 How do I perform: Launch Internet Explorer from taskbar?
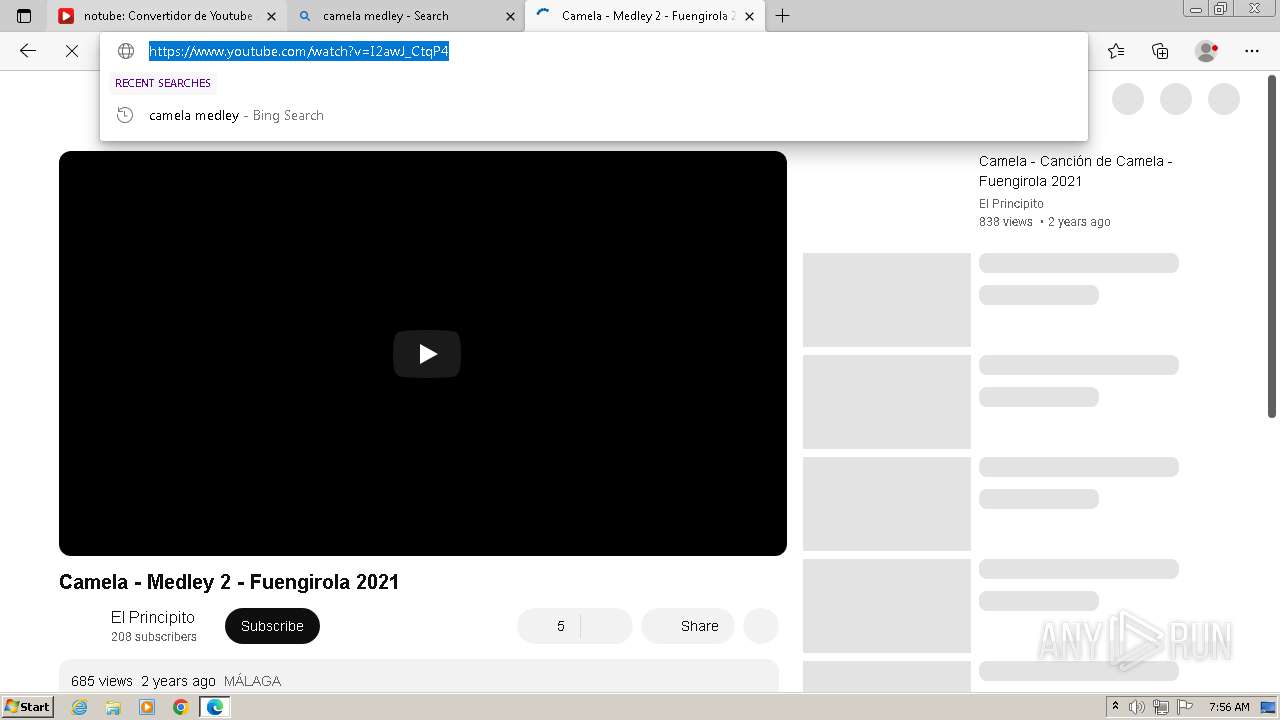pos(80,707)
